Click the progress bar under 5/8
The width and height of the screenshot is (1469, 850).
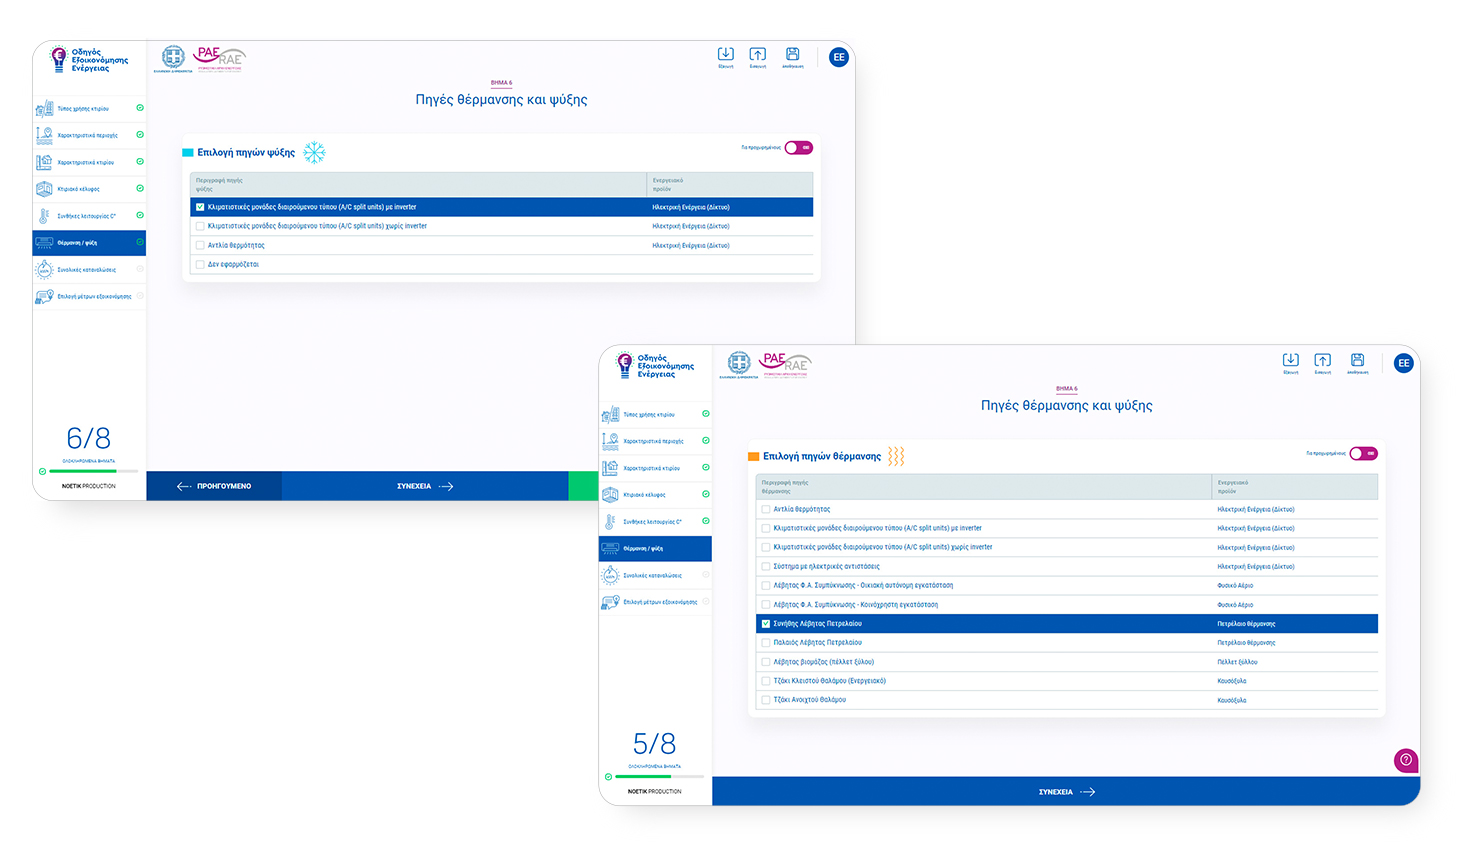click(x=659, y=777)
